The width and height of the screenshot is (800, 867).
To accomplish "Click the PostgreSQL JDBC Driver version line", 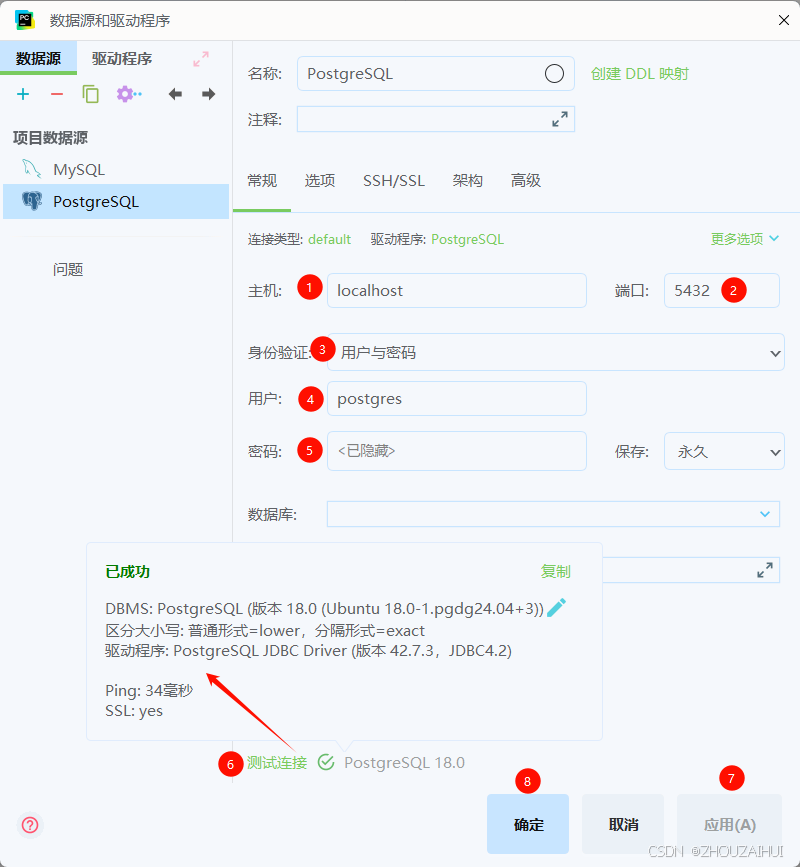I will coord(309,650).
